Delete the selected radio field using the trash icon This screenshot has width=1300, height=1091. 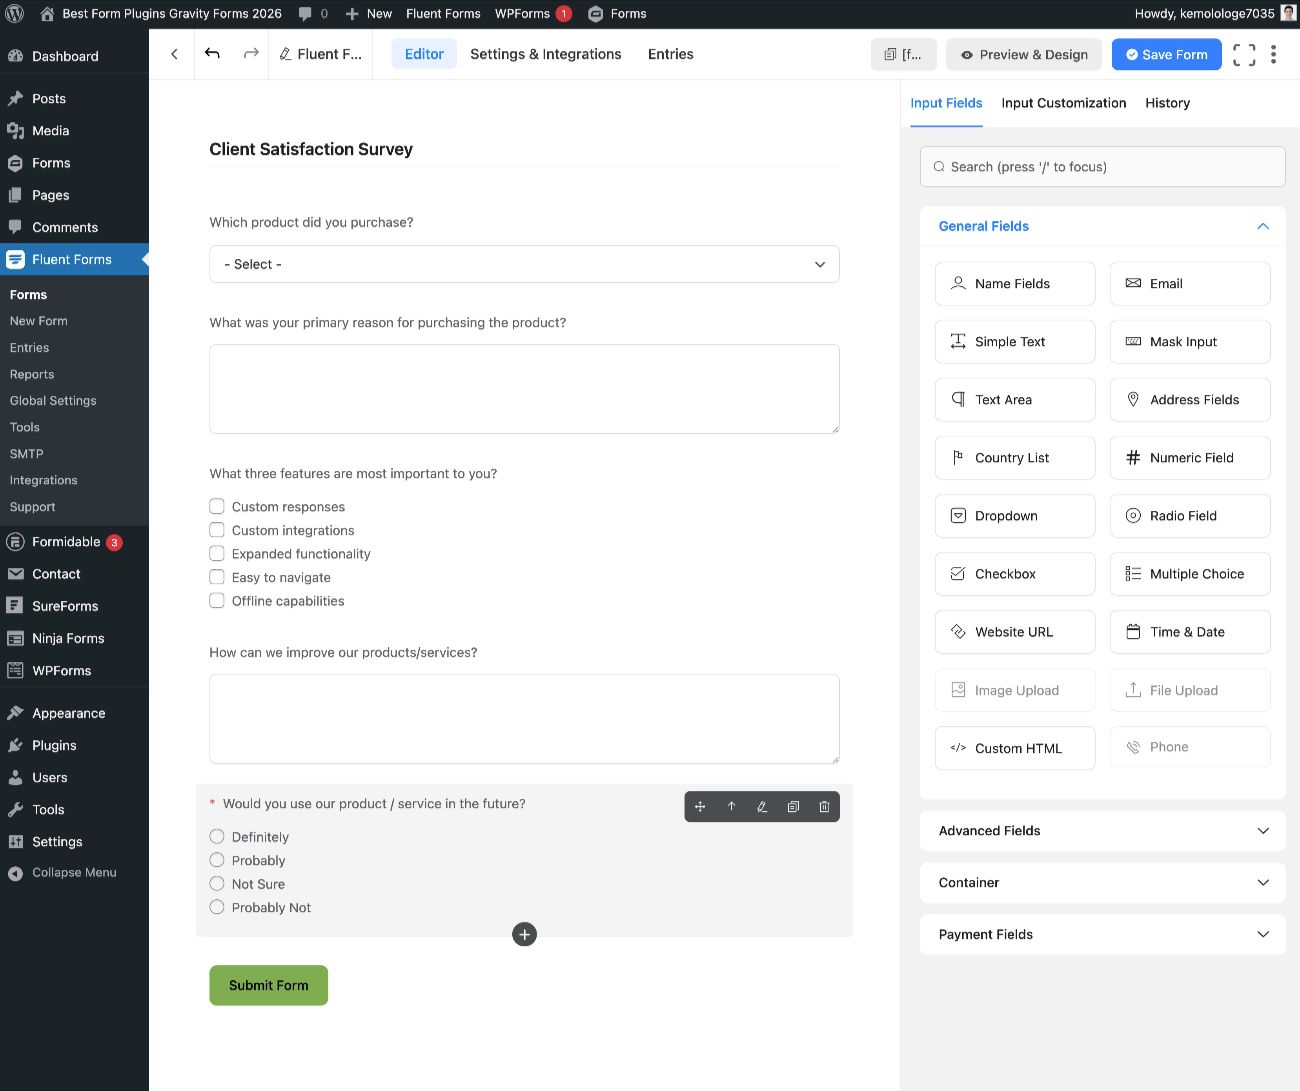(x=824, y=806)
